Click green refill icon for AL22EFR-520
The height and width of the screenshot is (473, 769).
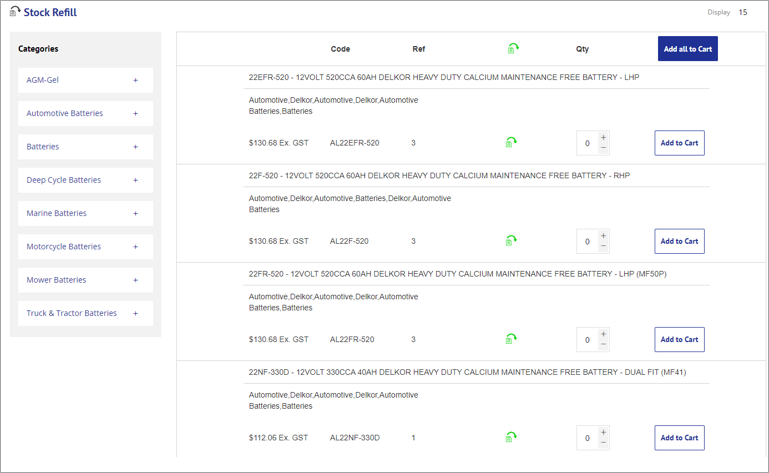click(x=511, y=143)
